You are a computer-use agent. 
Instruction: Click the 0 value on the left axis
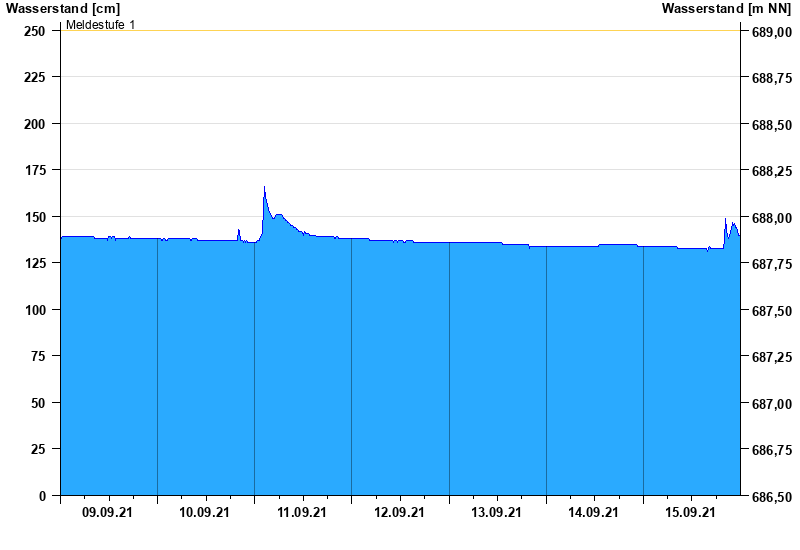pyautogui.click(x=42, y=495)
